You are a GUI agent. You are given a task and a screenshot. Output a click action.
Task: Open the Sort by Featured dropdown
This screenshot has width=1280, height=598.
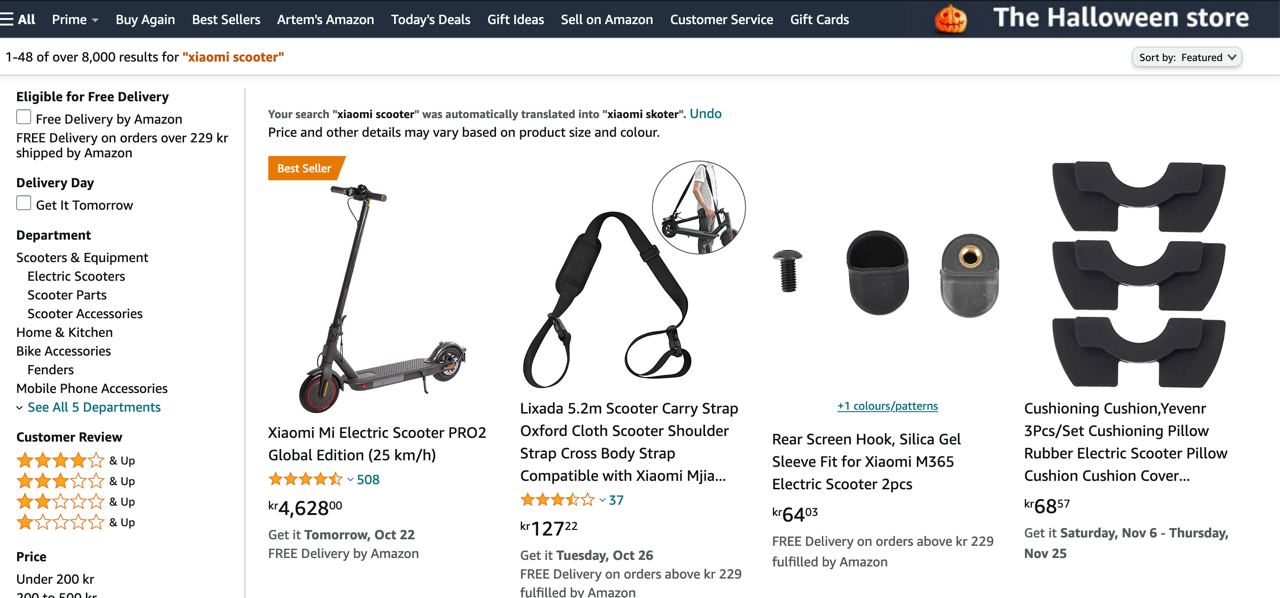coord(1188,57)
